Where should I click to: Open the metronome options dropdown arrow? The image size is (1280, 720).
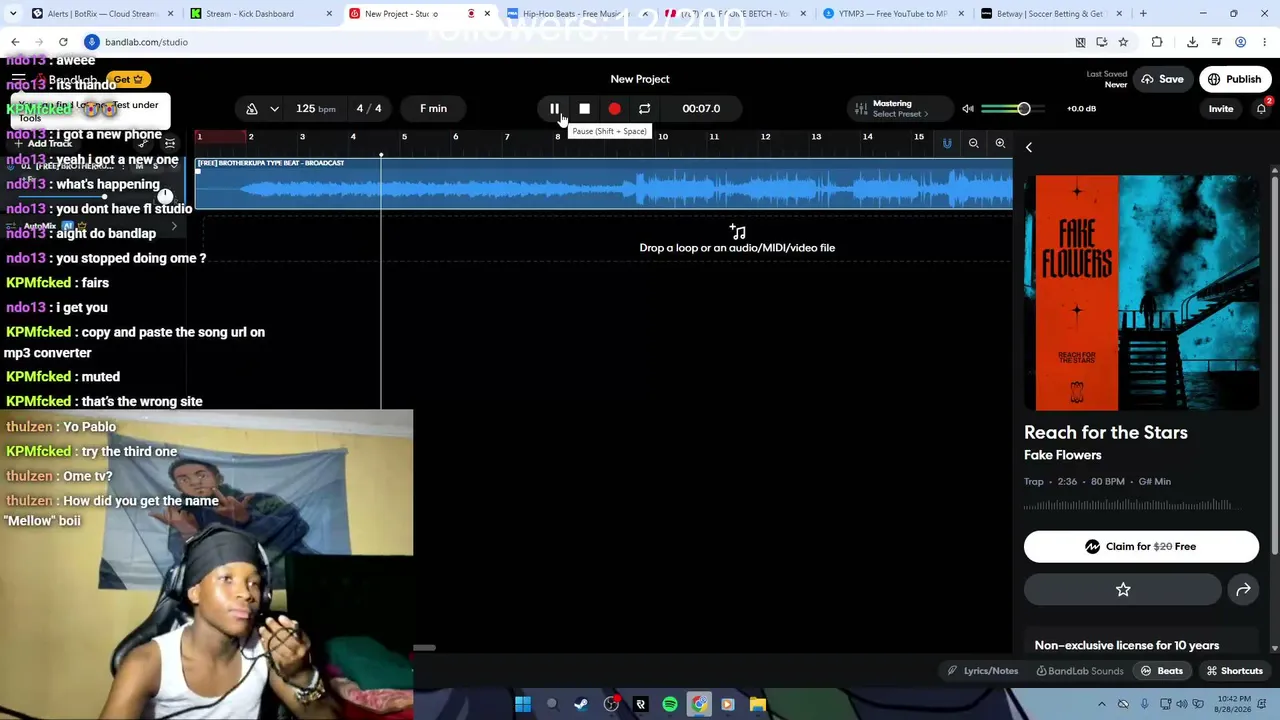click(x=274, y=109)
